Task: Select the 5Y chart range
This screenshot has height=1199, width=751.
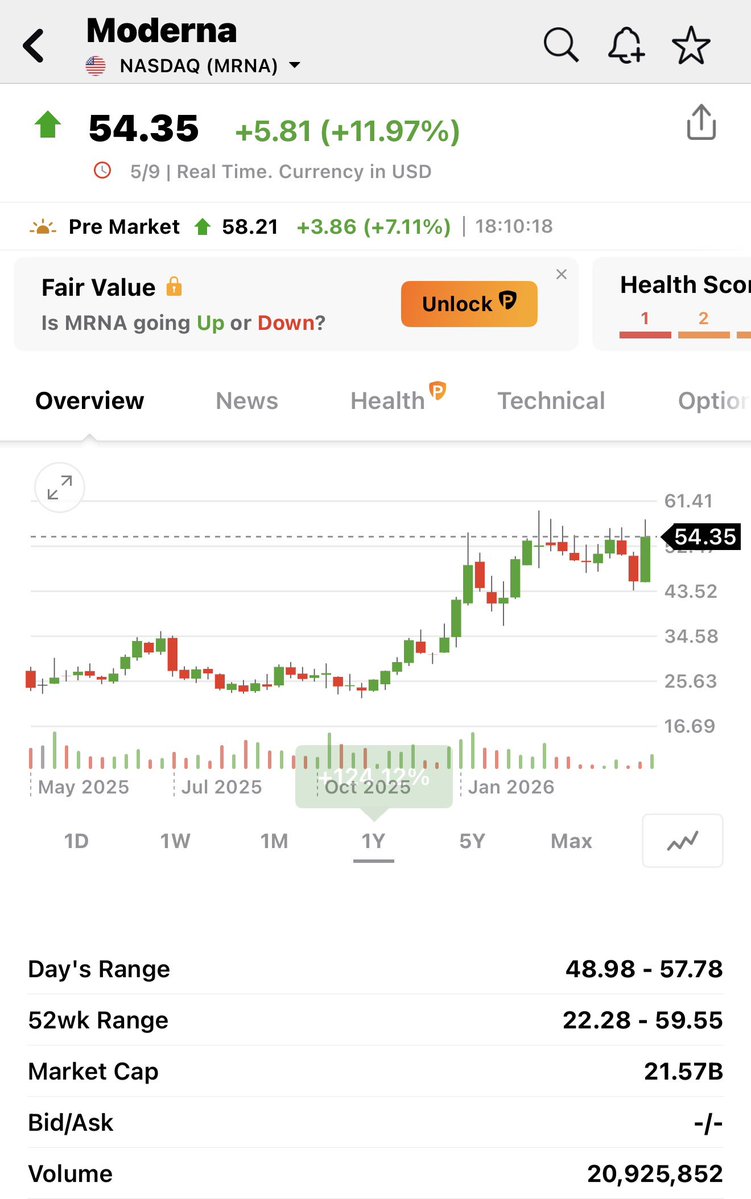Action: tap(472, 841)
